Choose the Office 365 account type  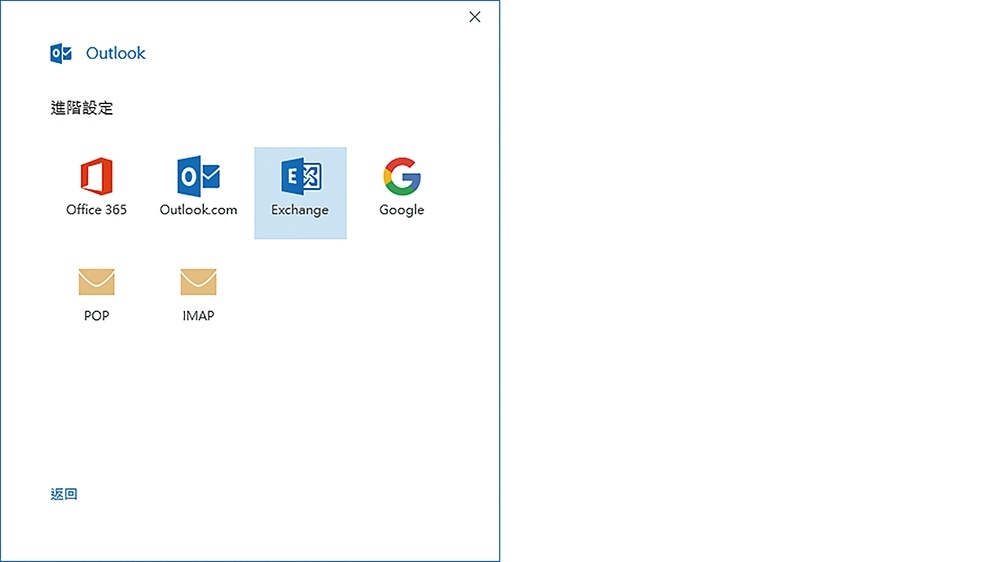point(96,193)
